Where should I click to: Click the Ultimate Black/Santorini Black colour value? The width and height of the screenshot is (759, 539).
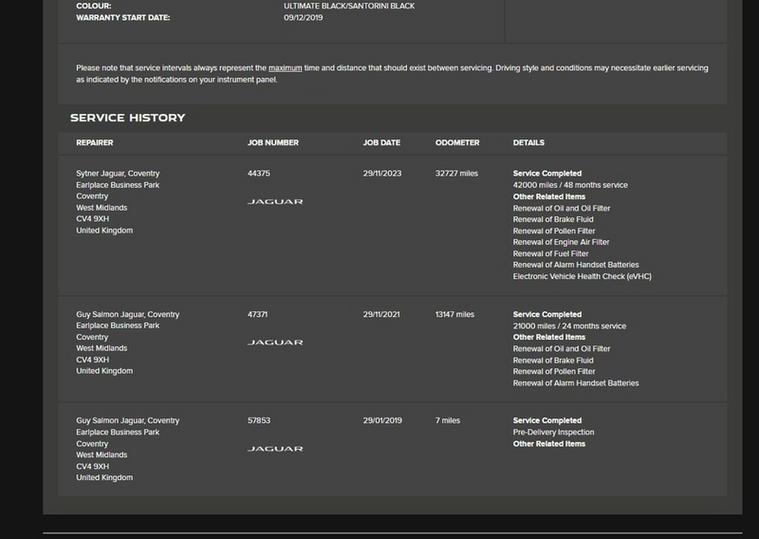pyautogui.click(x=349, y=6)
